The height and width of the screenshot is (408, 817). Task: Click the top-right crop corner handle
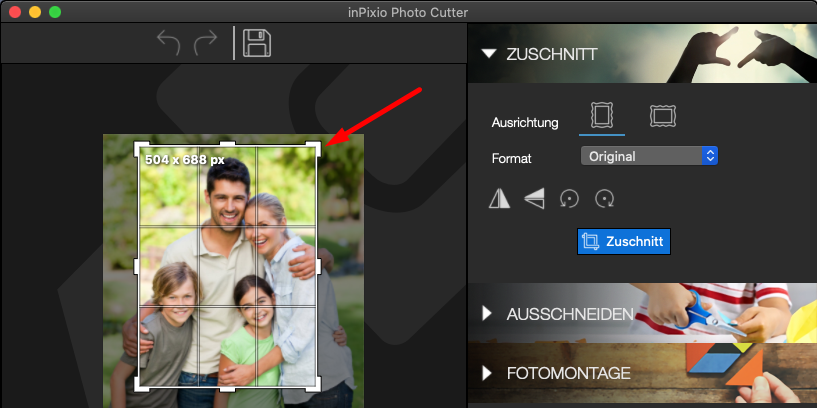(x=315, y=148)
